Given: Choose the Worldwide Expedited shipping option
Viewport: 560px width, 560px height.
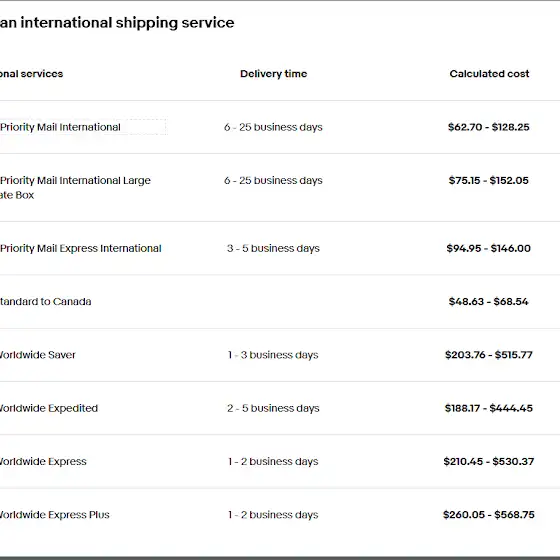Looking at the screenshot, I should point(280,408).
